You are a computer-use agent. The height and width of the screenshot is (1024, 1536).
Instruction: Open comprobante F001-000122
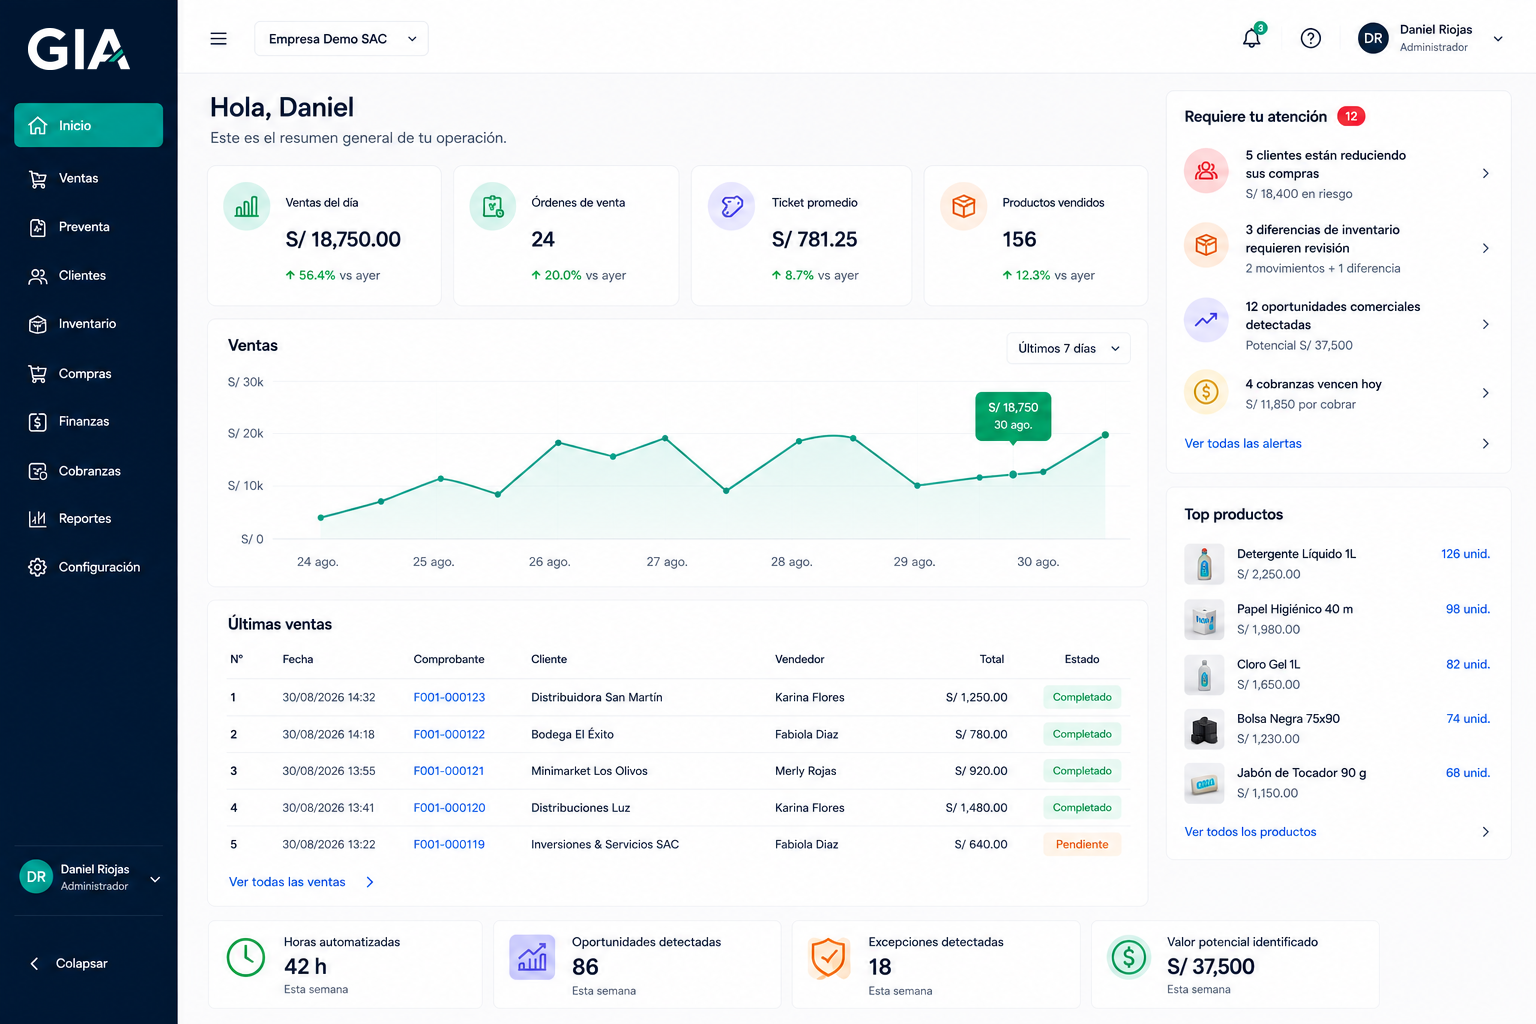pos(449,734)
